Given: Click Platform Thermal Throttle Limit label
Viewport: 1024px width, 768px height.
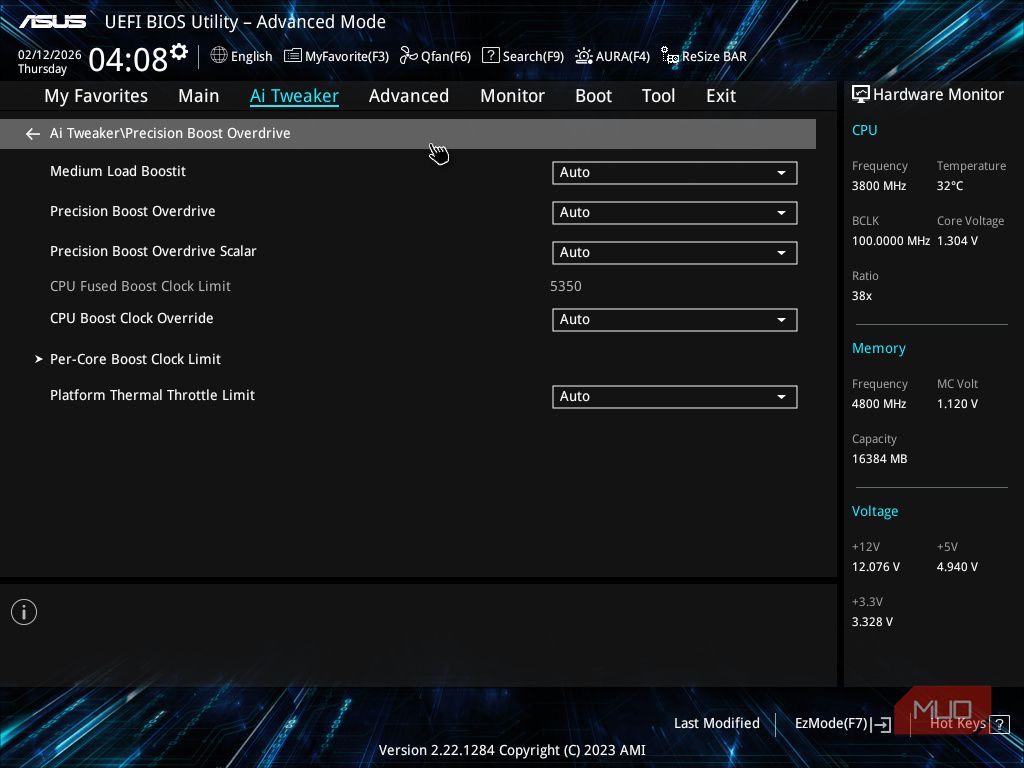Looking at the screenshot, I should pos(152,395).
